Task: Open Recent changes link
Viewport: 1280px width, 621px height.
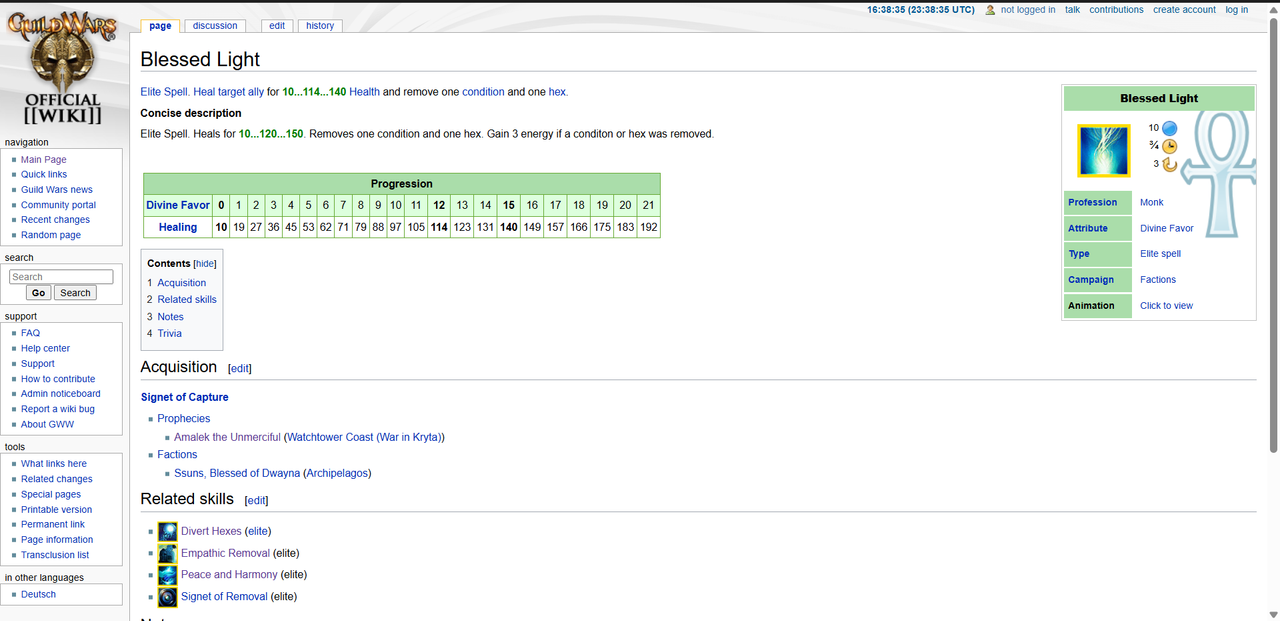Action: (55, 220)
